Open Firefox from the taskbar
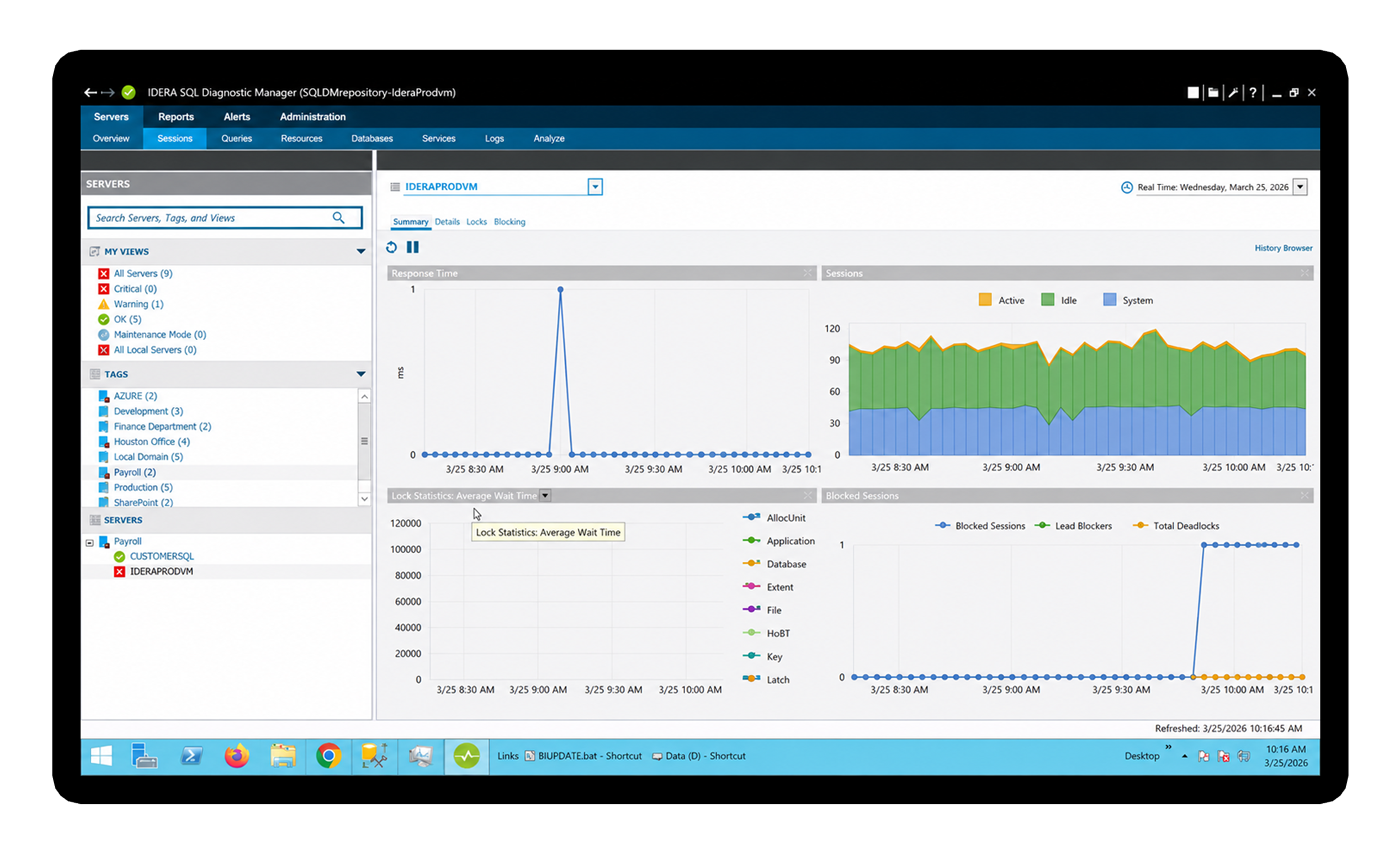 (x=237, y=756)
